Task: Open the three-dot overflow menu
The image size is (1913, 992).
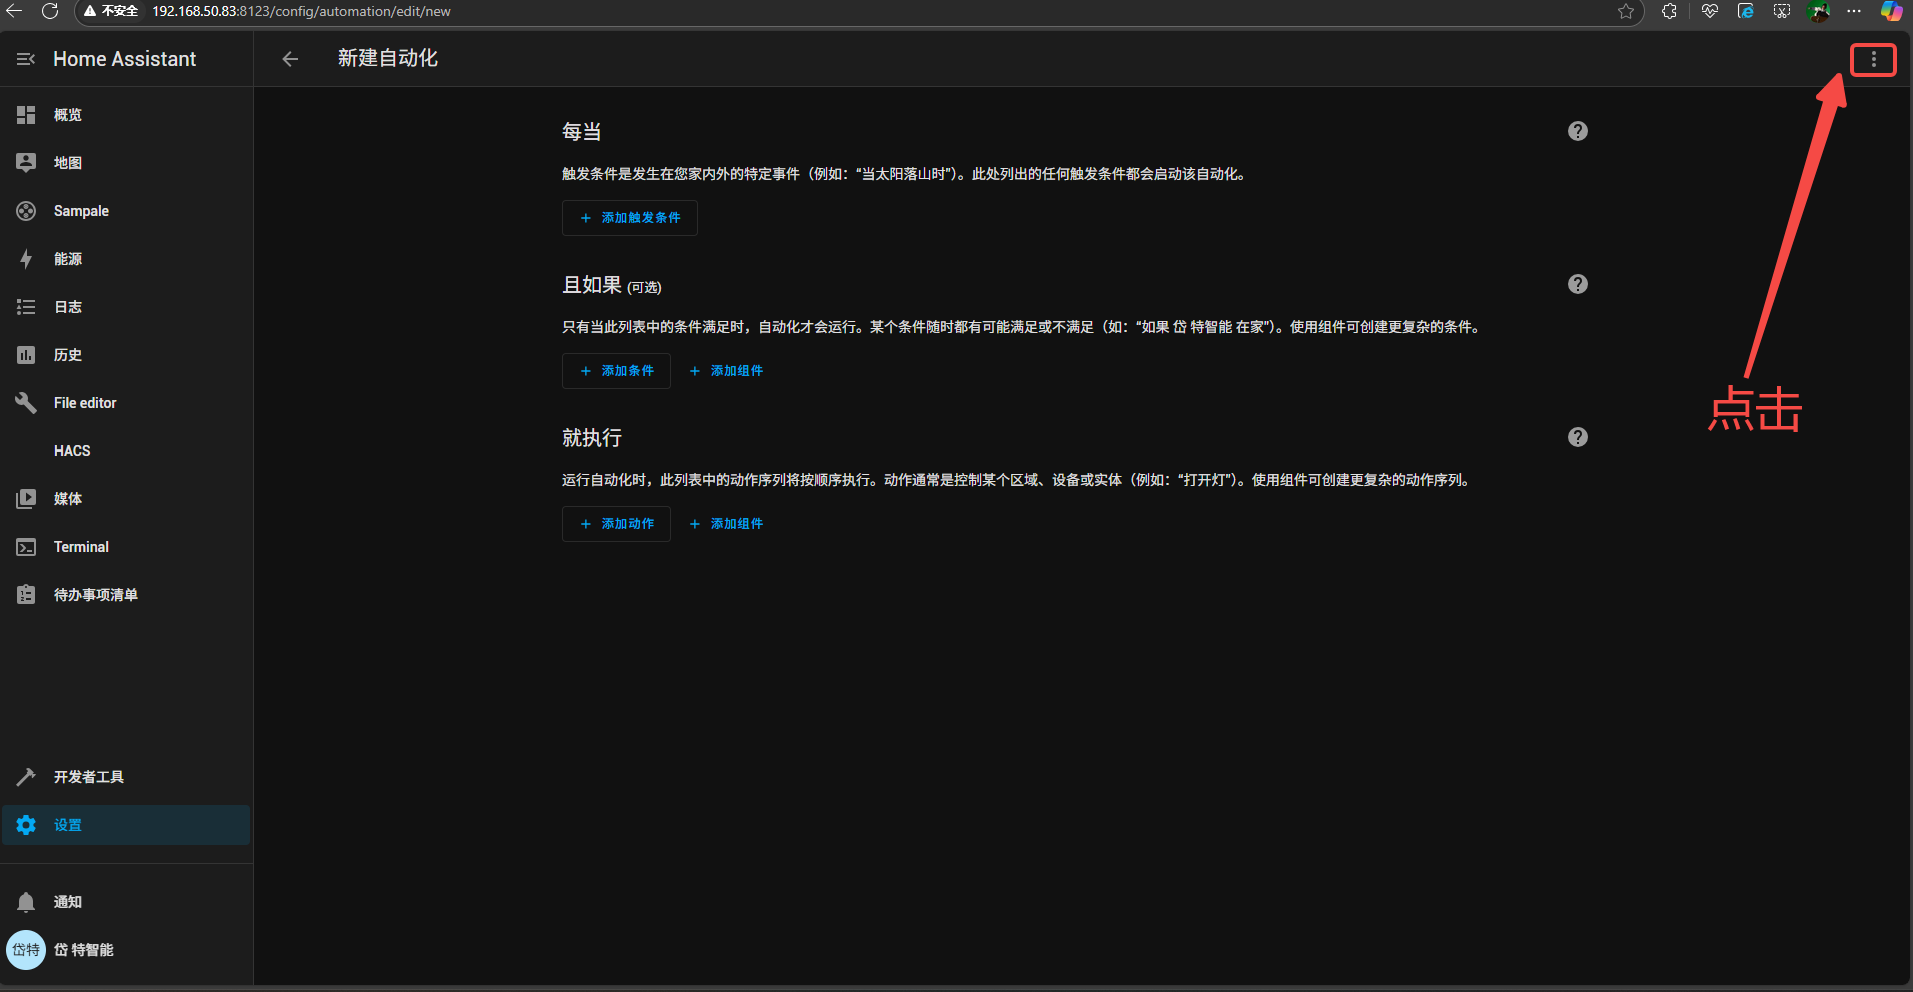Action: [x=1873, y=60]
